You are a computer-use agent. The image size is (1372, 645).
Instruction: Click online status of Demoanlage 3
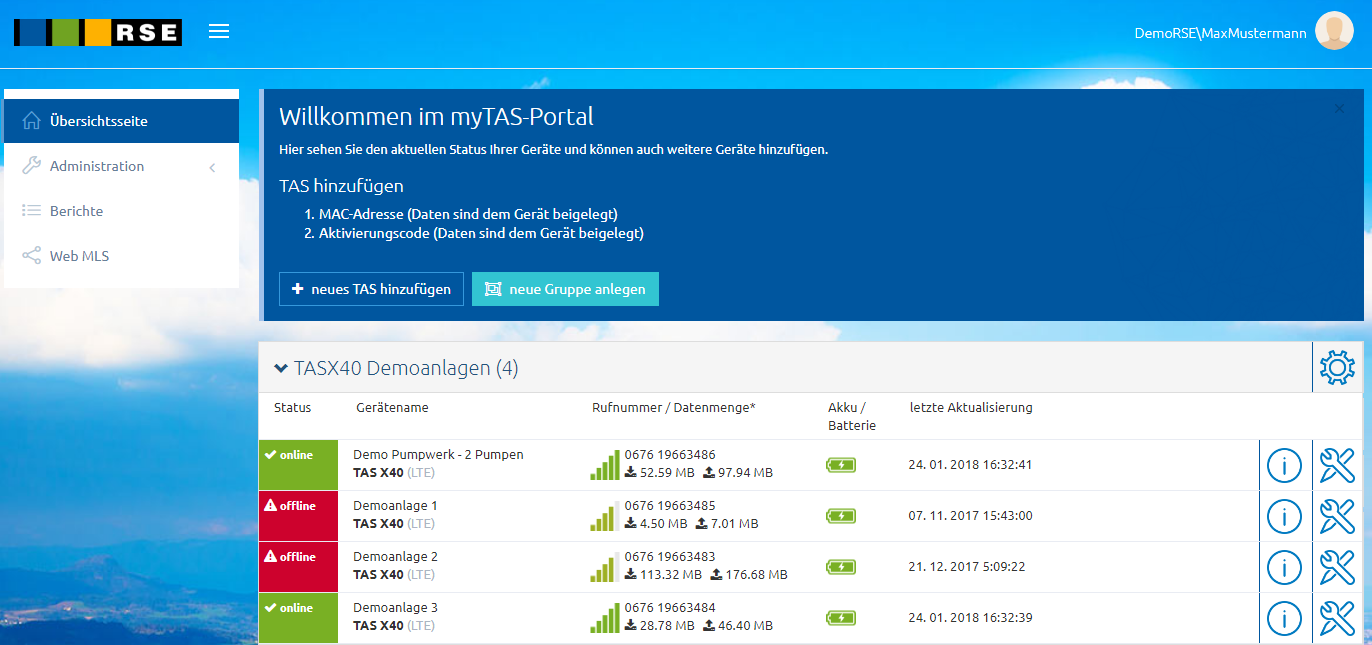[x=298, y=618]
